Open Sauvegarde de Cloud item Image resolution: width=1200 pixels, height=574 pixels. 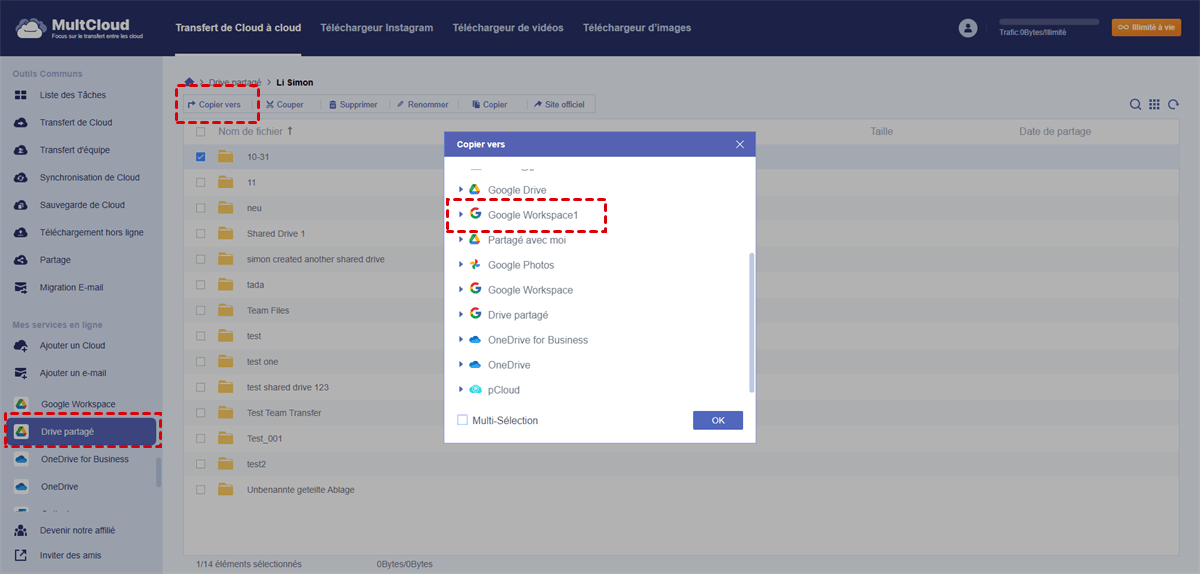tap(82, 205)
